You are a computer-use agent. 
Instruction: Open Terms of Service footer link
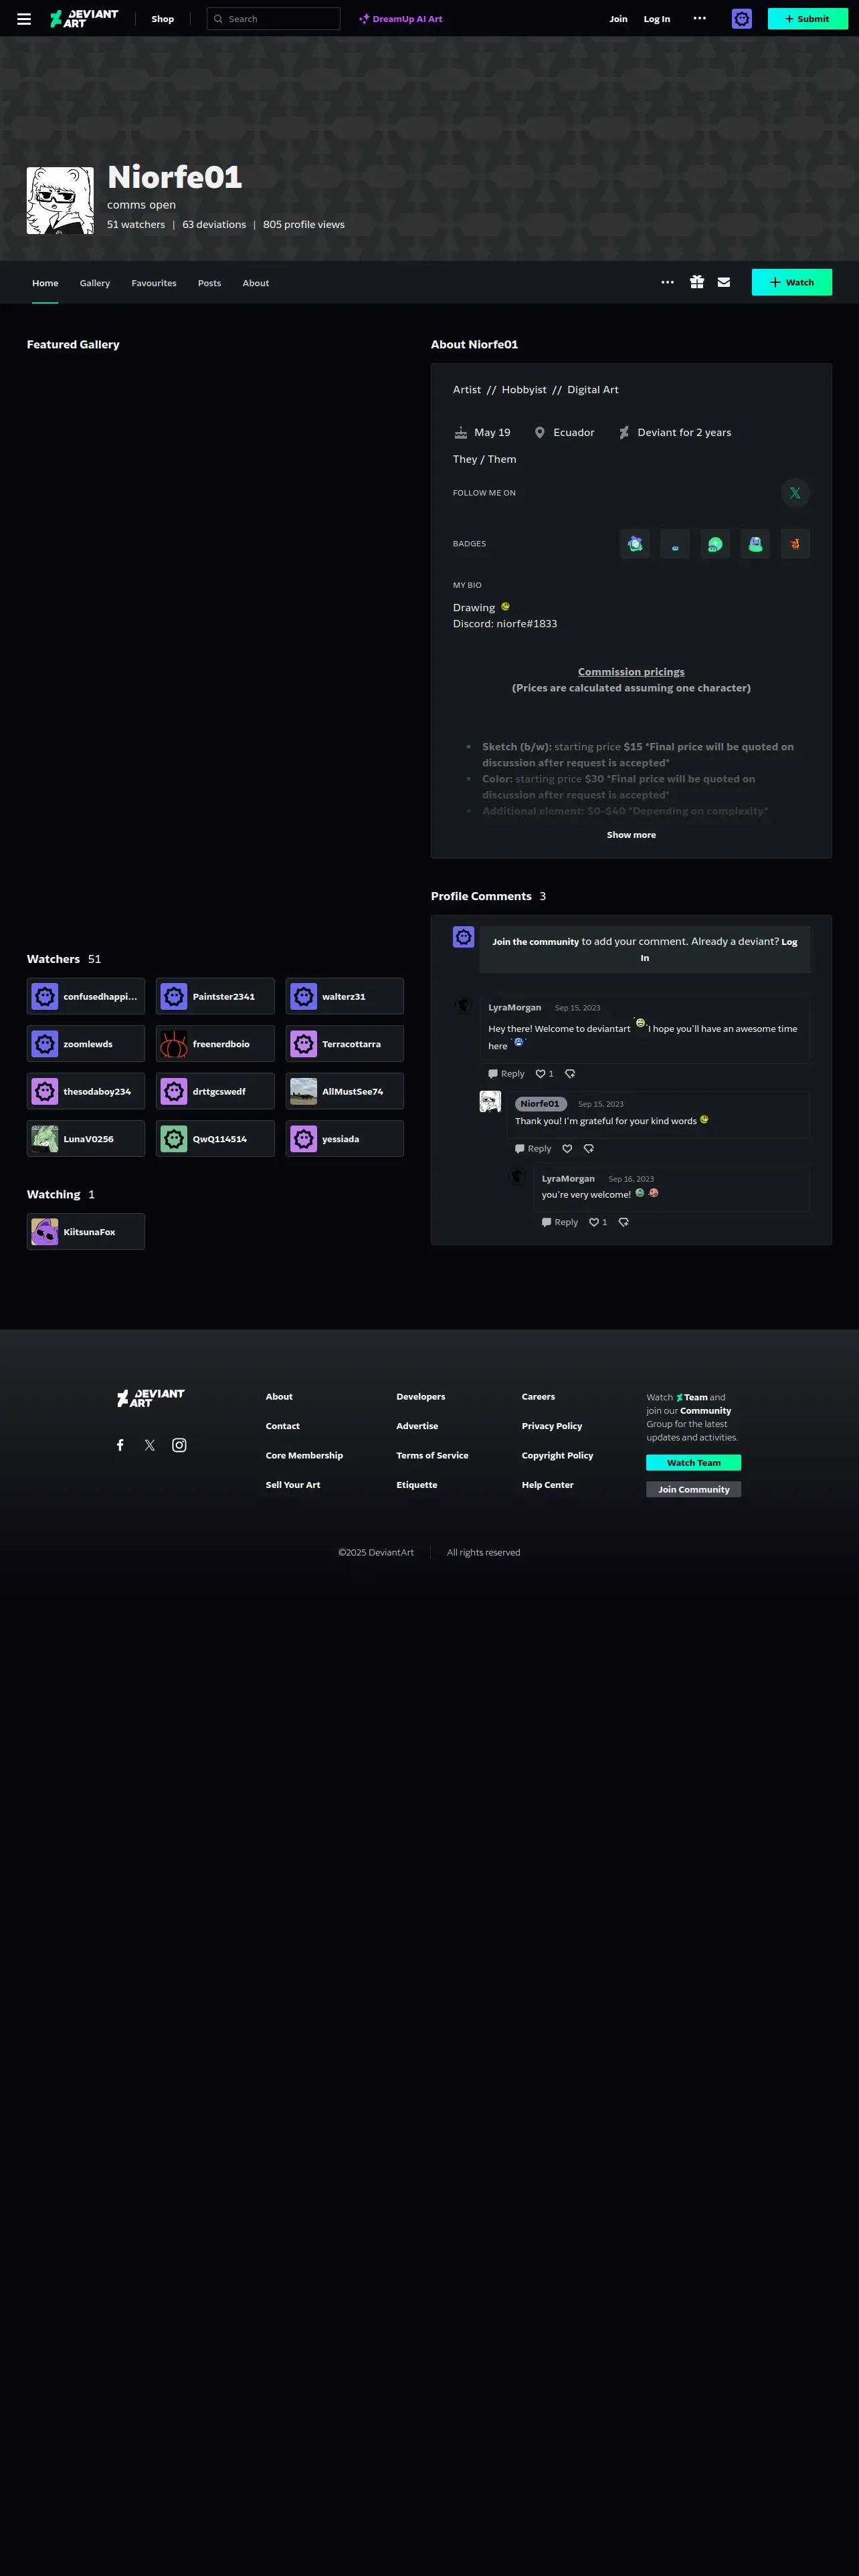point(432,1455)
